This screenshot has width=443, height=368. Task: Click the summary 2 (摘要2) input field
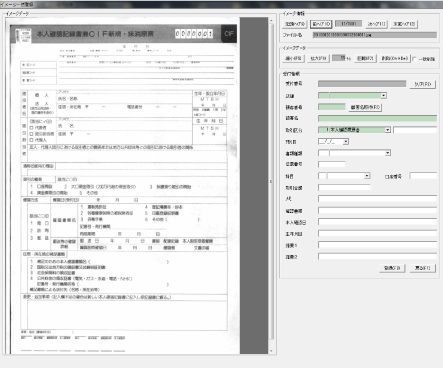[x=377, y=256]
